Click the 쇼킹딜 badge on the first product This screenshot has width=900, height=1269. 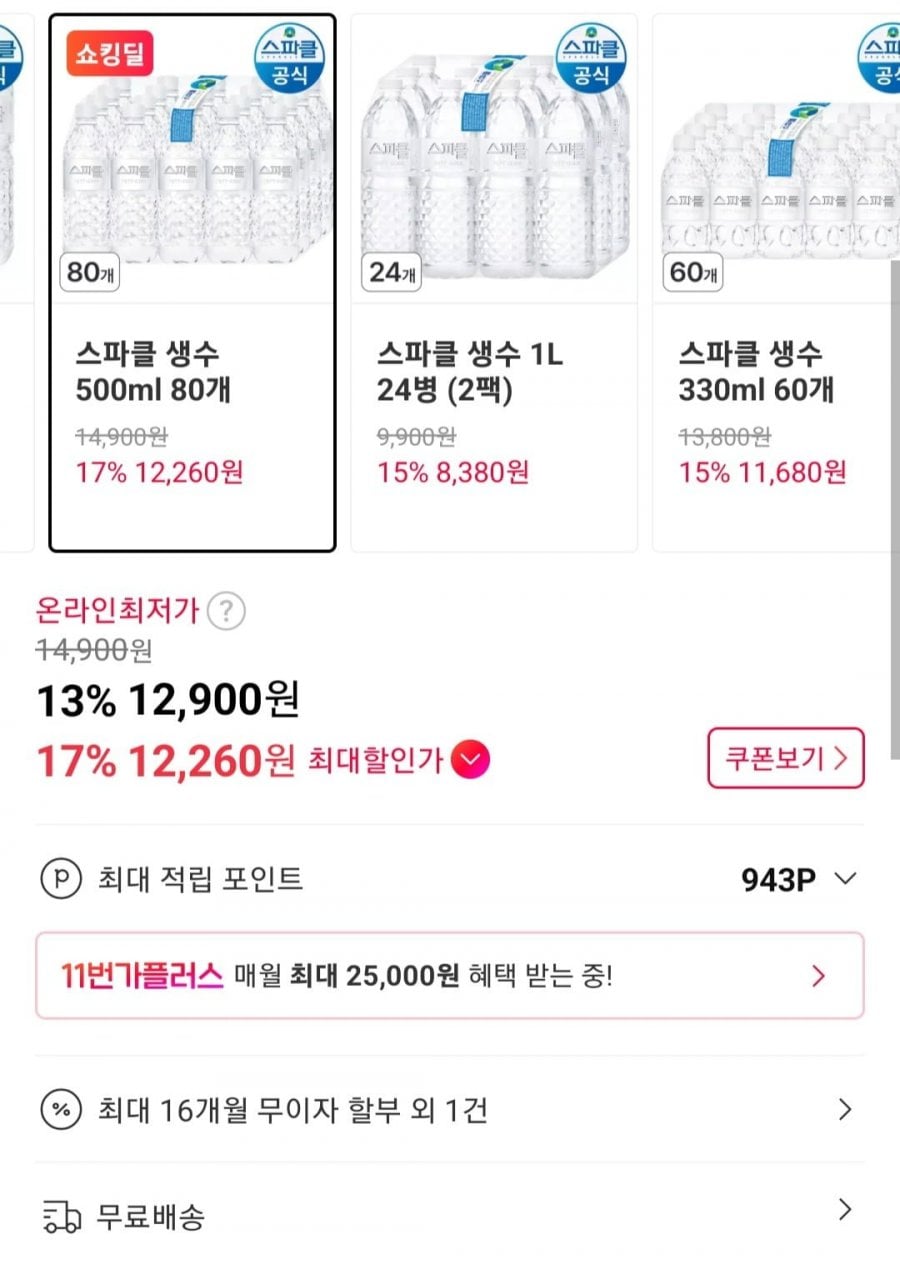point(110,54)
